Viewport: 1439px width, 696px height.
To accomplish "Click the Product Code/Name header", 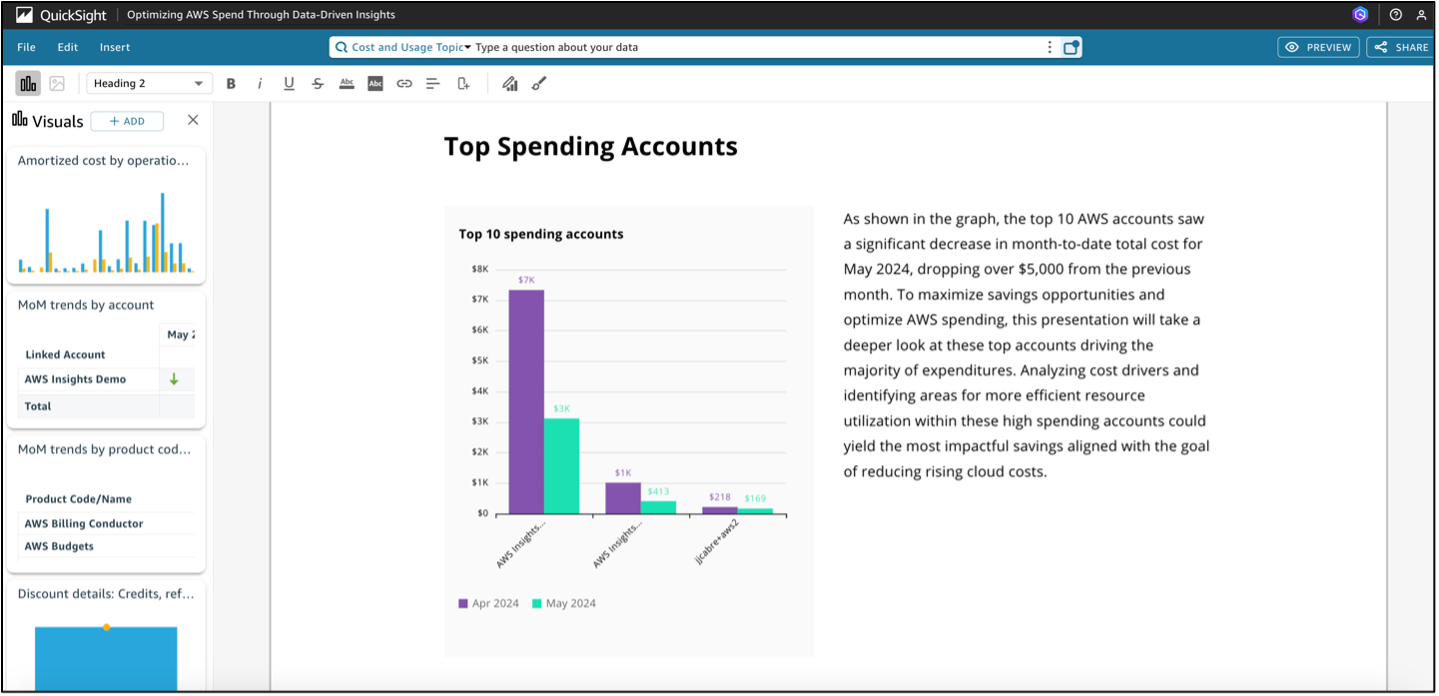I will [78, 499].
